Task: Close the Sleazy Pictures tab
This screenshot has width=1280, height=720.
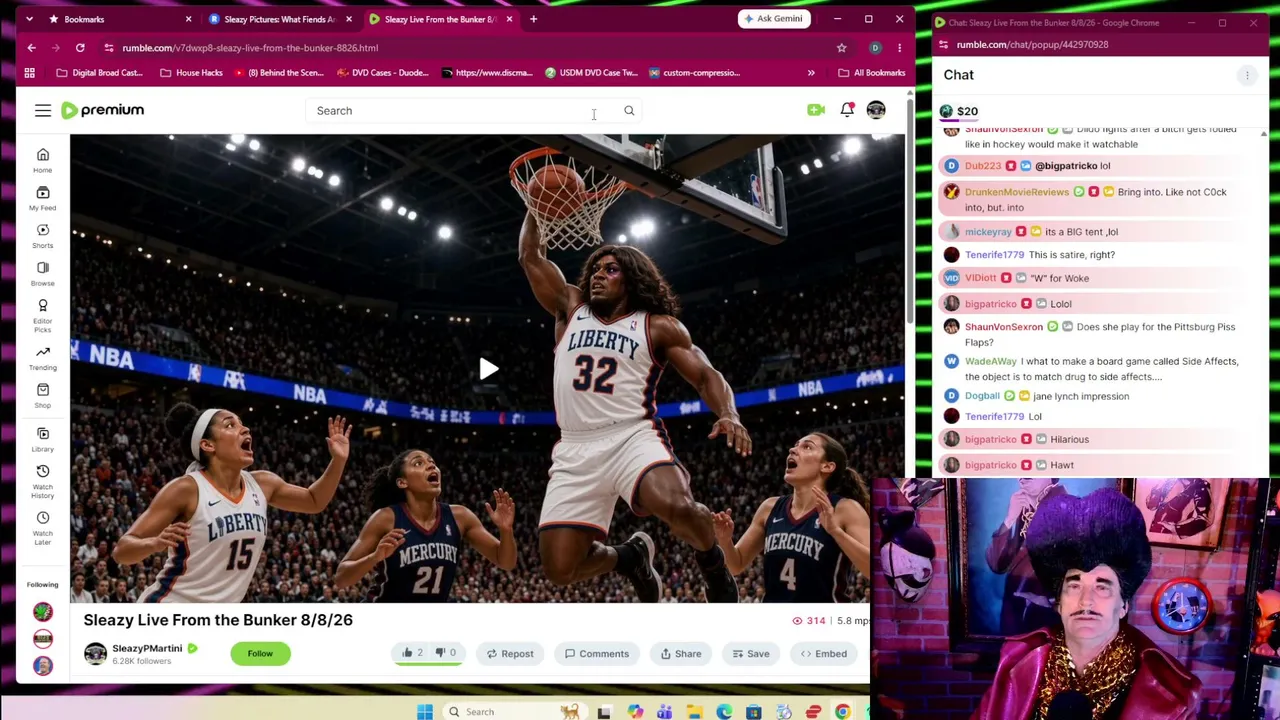Action: pos(348,19)
